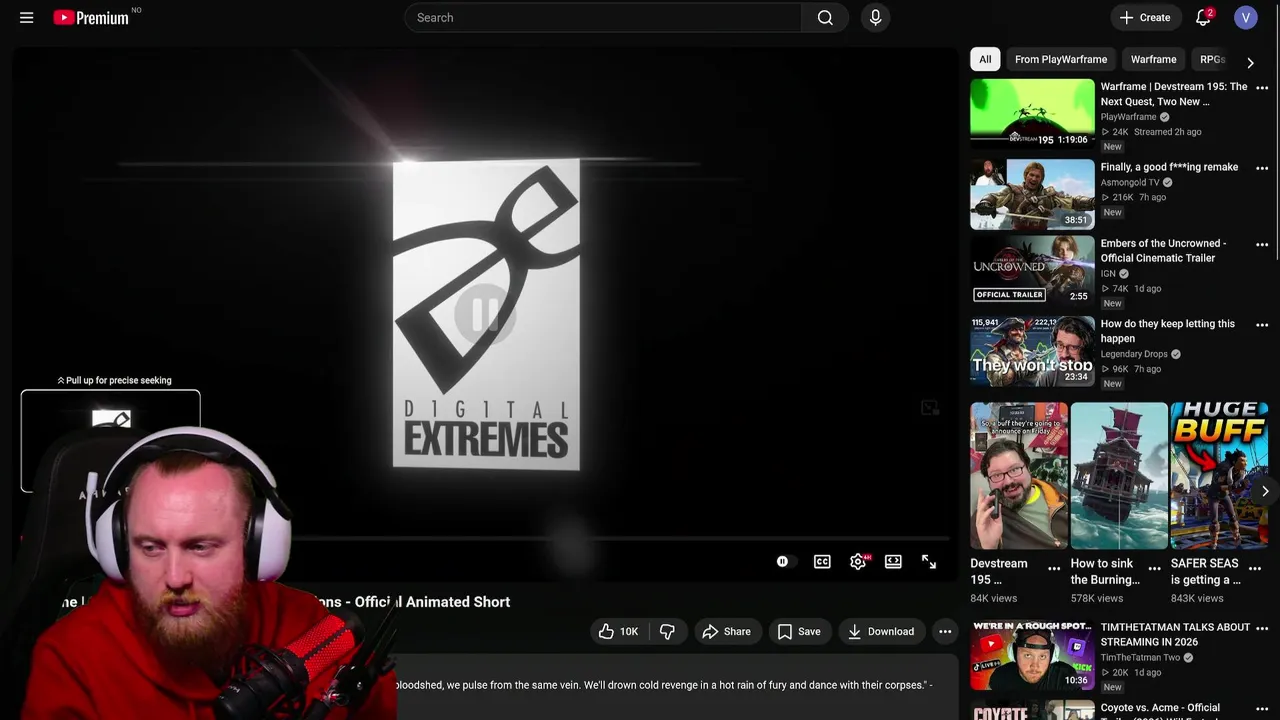Viewport: 1280px width, 720px height.
Task: Open 'How do they keep letting this happen'
Action: tap(1167, 331)
